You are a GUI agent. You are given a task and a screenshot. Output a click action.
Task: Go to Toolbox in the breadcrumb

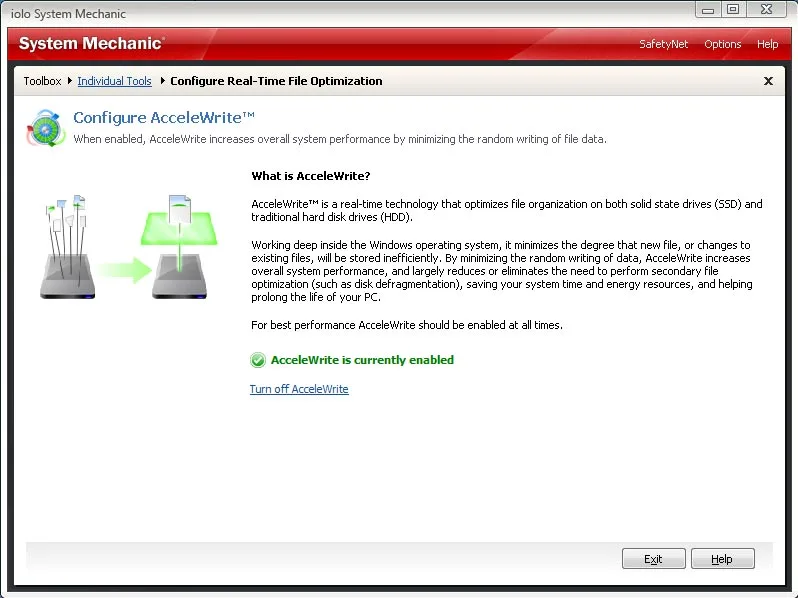point(42,81)
